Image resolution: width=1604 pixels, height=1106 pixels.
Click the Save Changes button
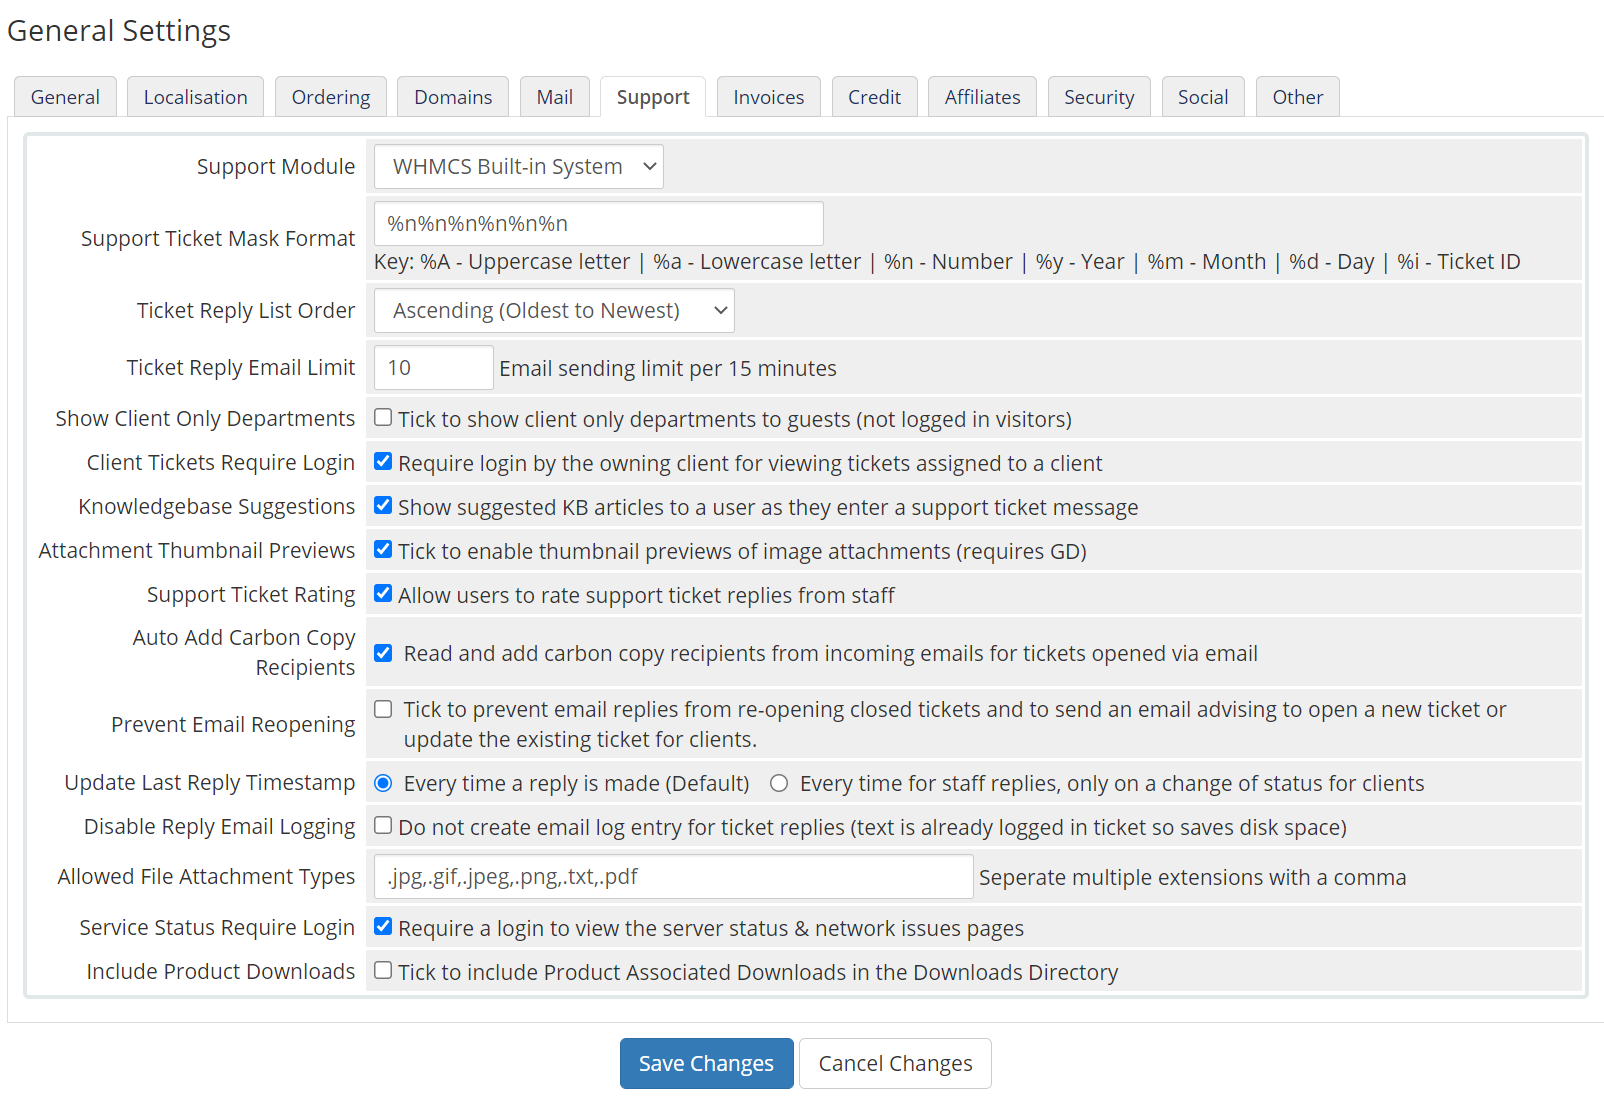(x=706, y=1063)
